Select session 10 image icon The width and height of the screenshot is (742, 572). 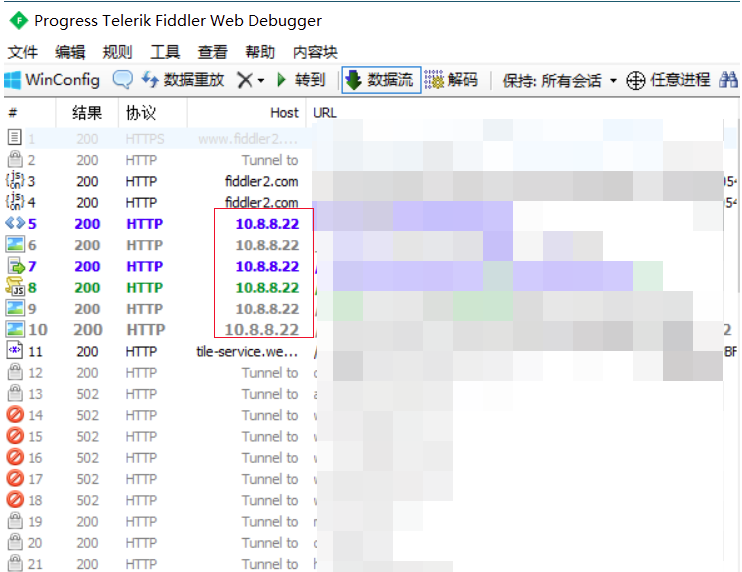(15, 329)
